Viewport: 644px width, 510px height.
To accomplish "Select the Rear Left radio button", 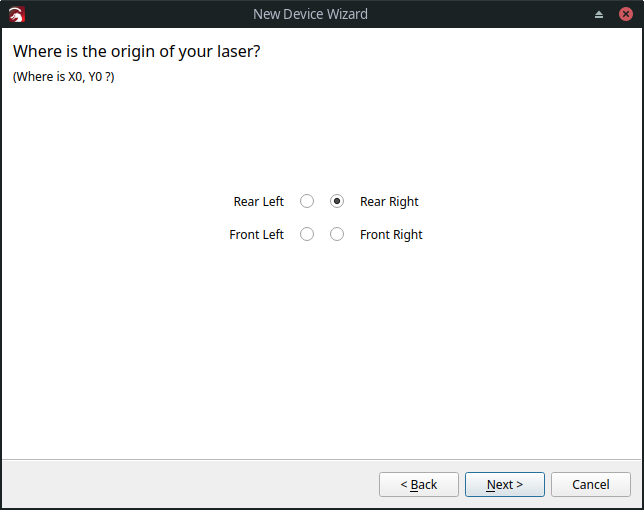I will pyautogui.click(x=307, y=201).
